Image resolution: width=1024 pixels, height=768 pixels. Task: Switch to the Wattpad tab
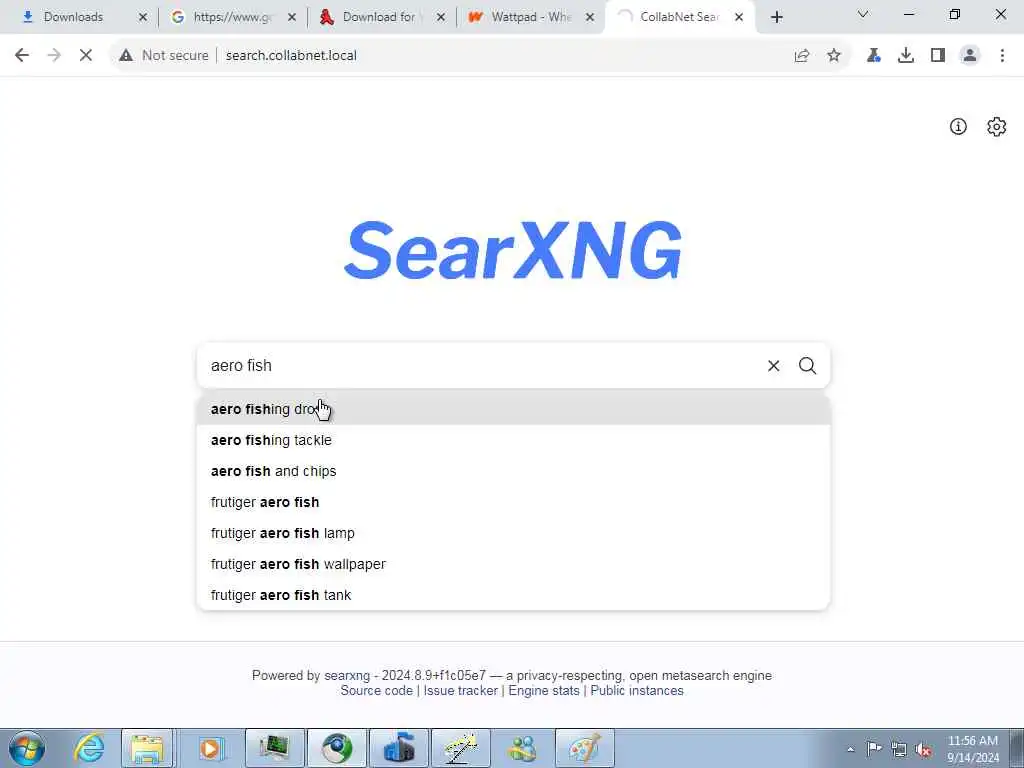coord(530,17)
